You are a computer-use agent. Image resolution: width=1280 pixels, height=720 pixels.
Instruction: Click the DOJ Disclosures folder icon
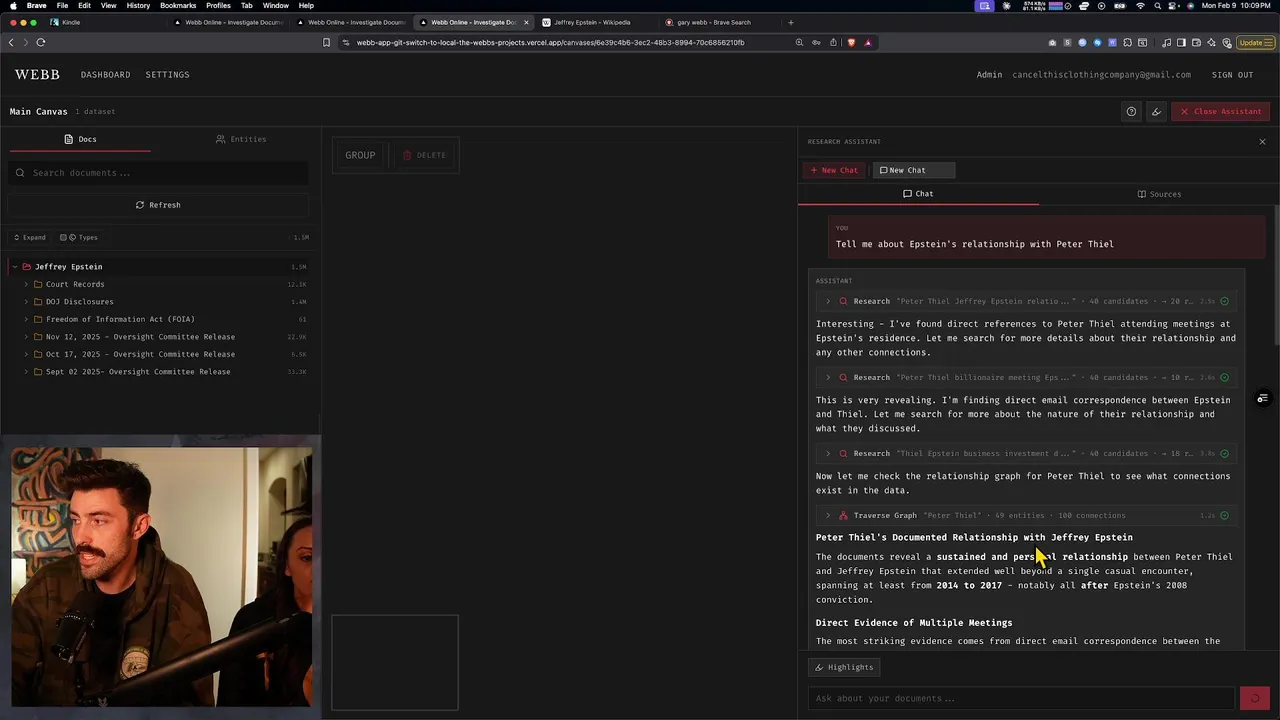[37, 302]
